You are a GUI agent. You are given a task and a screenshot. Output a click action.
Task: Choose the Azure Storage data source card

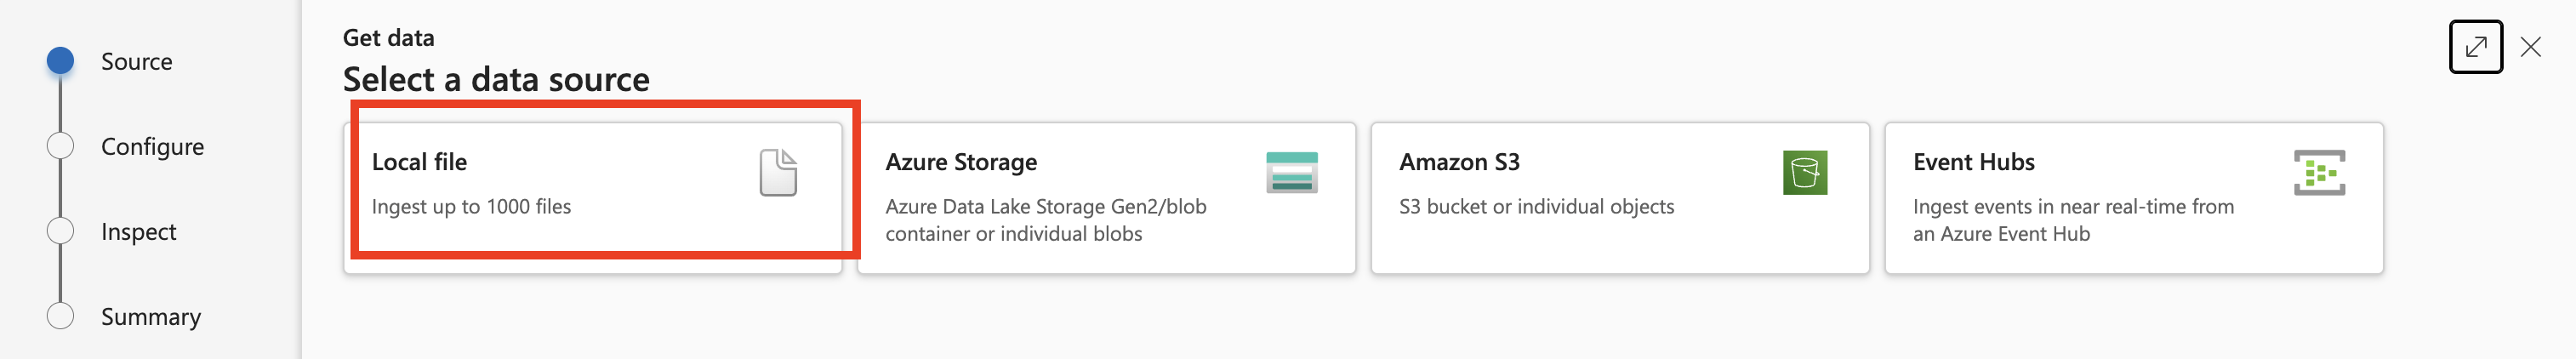coord(1105,197)
